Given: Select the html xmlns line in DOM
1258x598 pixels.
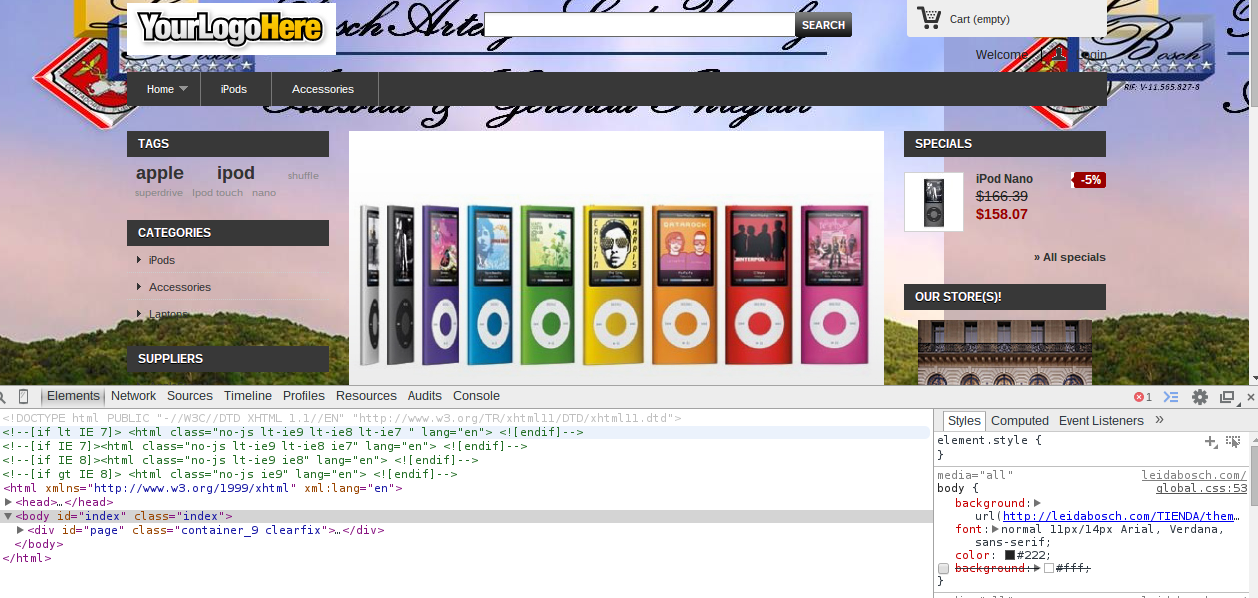Looking at the screenshot, I should [x=202, y=488].
